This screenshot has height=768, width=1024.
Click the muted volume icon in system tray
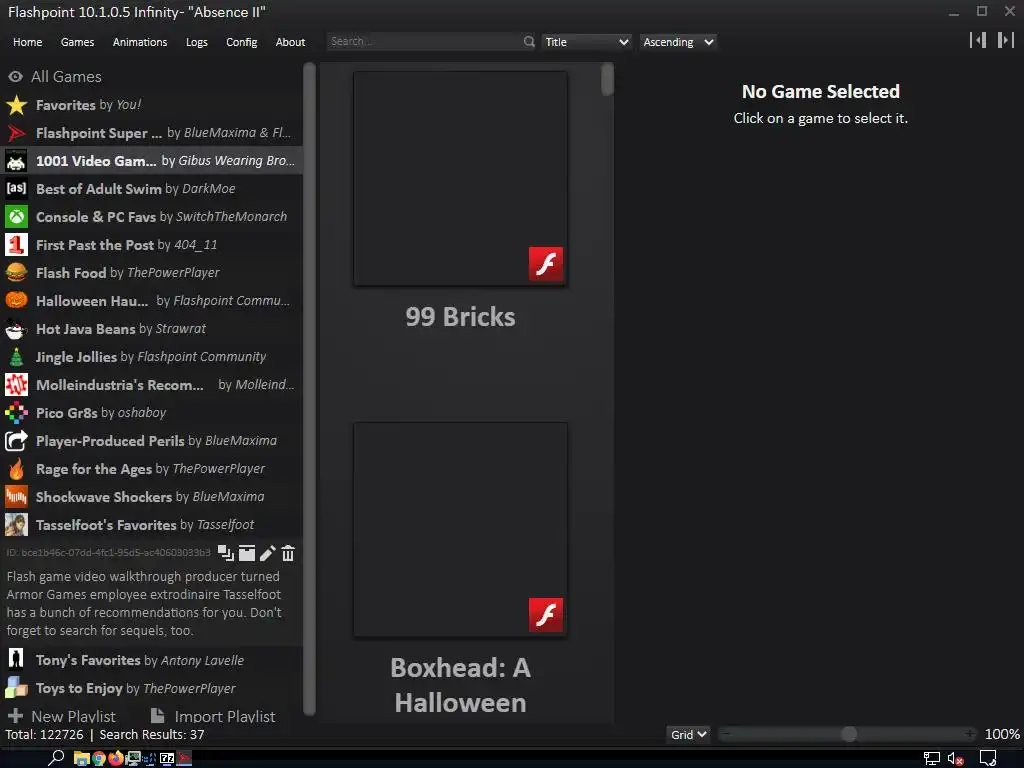point(956,759)
